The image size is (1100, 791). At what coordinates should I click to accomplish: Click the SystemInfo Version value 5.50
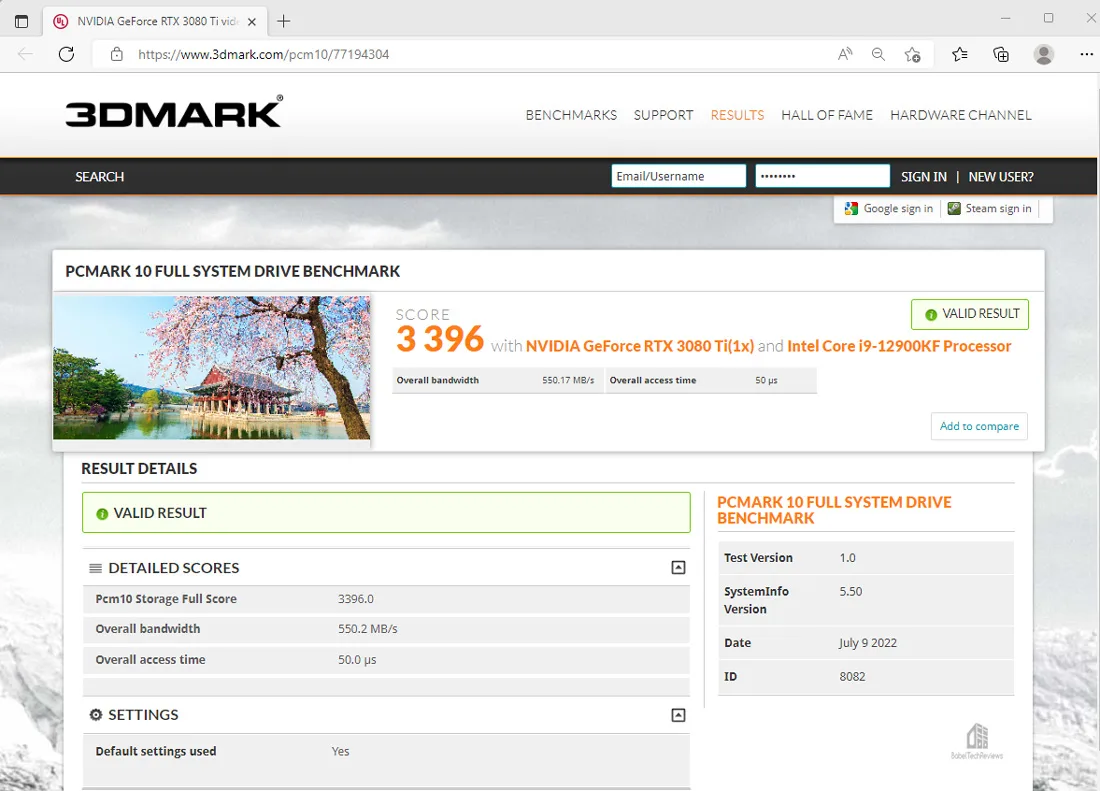pos(851,591)
